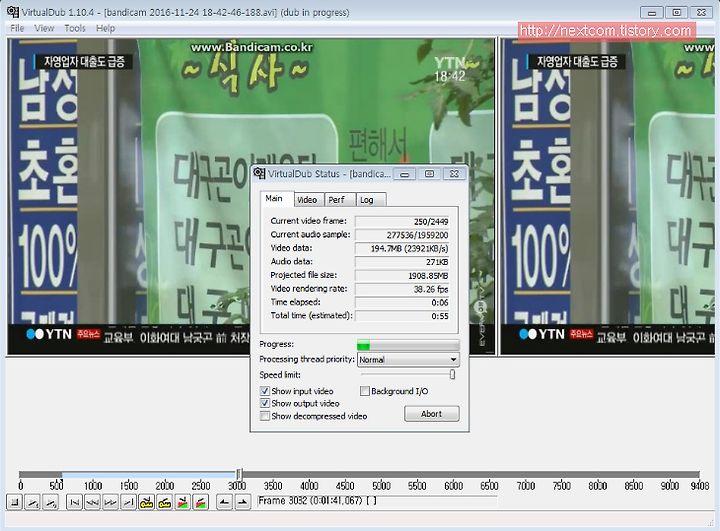Image resolution: width=720 pixels, height=531 pixels.
Task: Click the 1908.85MB projected file size value
Action: point(428,276)
